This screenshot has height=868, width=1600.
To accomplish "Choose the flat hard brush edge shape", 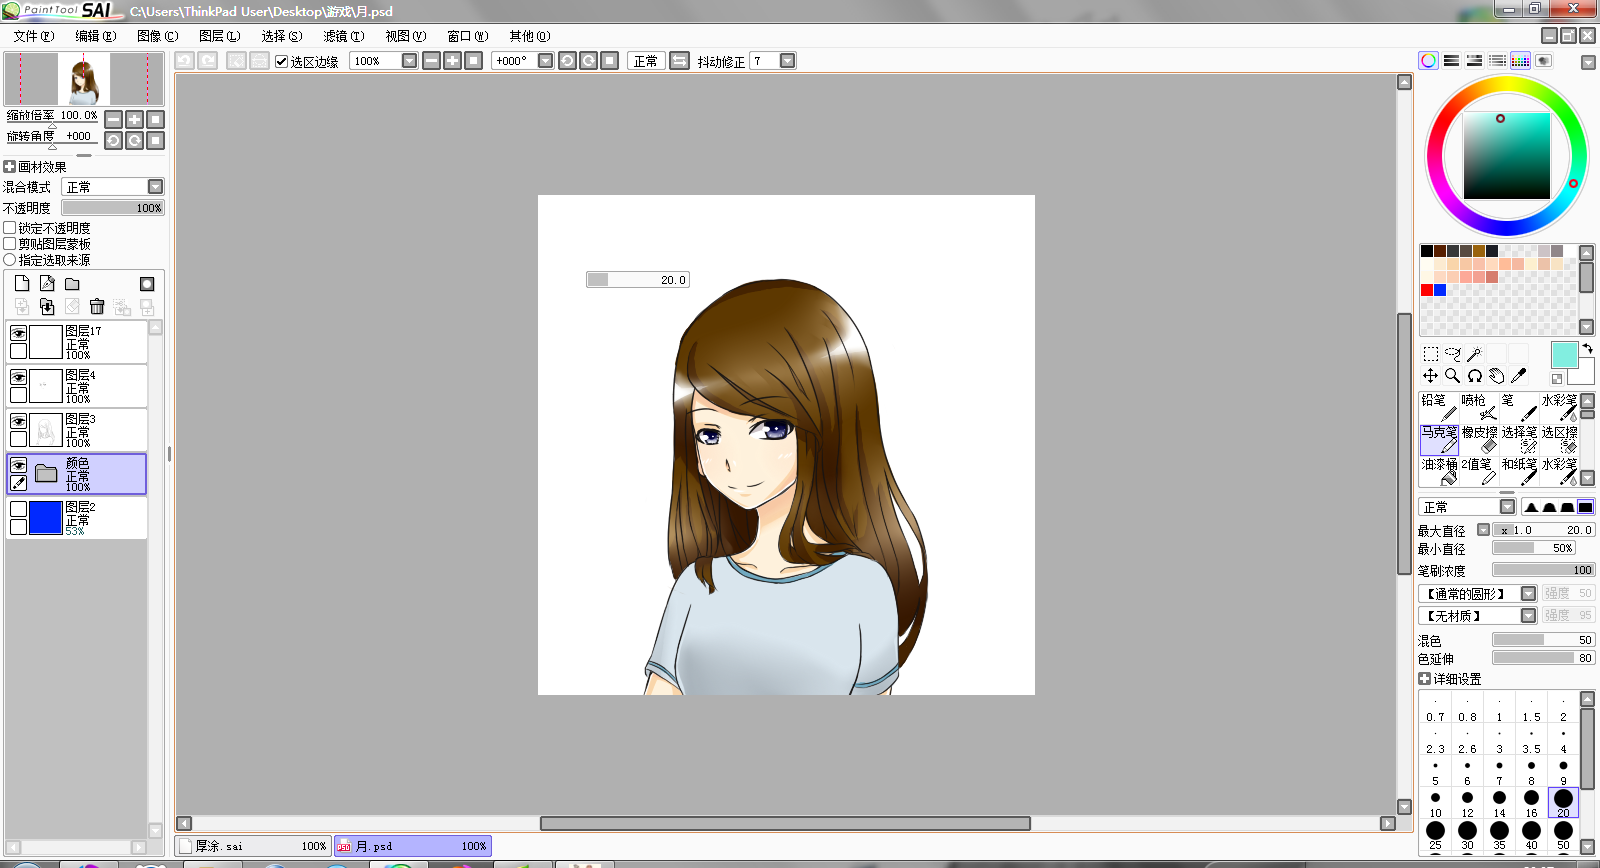I will (1586, 507).
